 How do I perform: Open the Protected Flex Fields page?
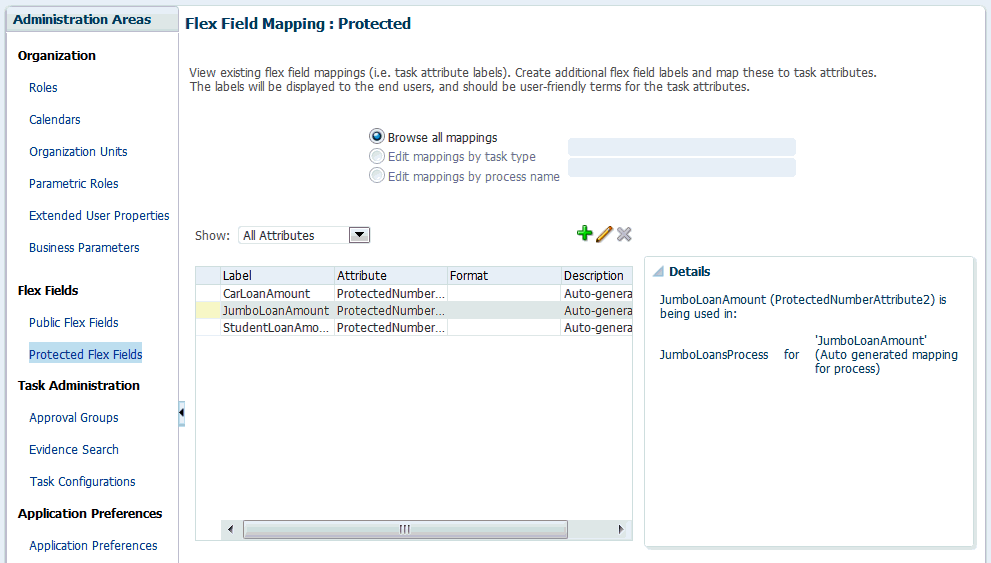tap(85, 354)
